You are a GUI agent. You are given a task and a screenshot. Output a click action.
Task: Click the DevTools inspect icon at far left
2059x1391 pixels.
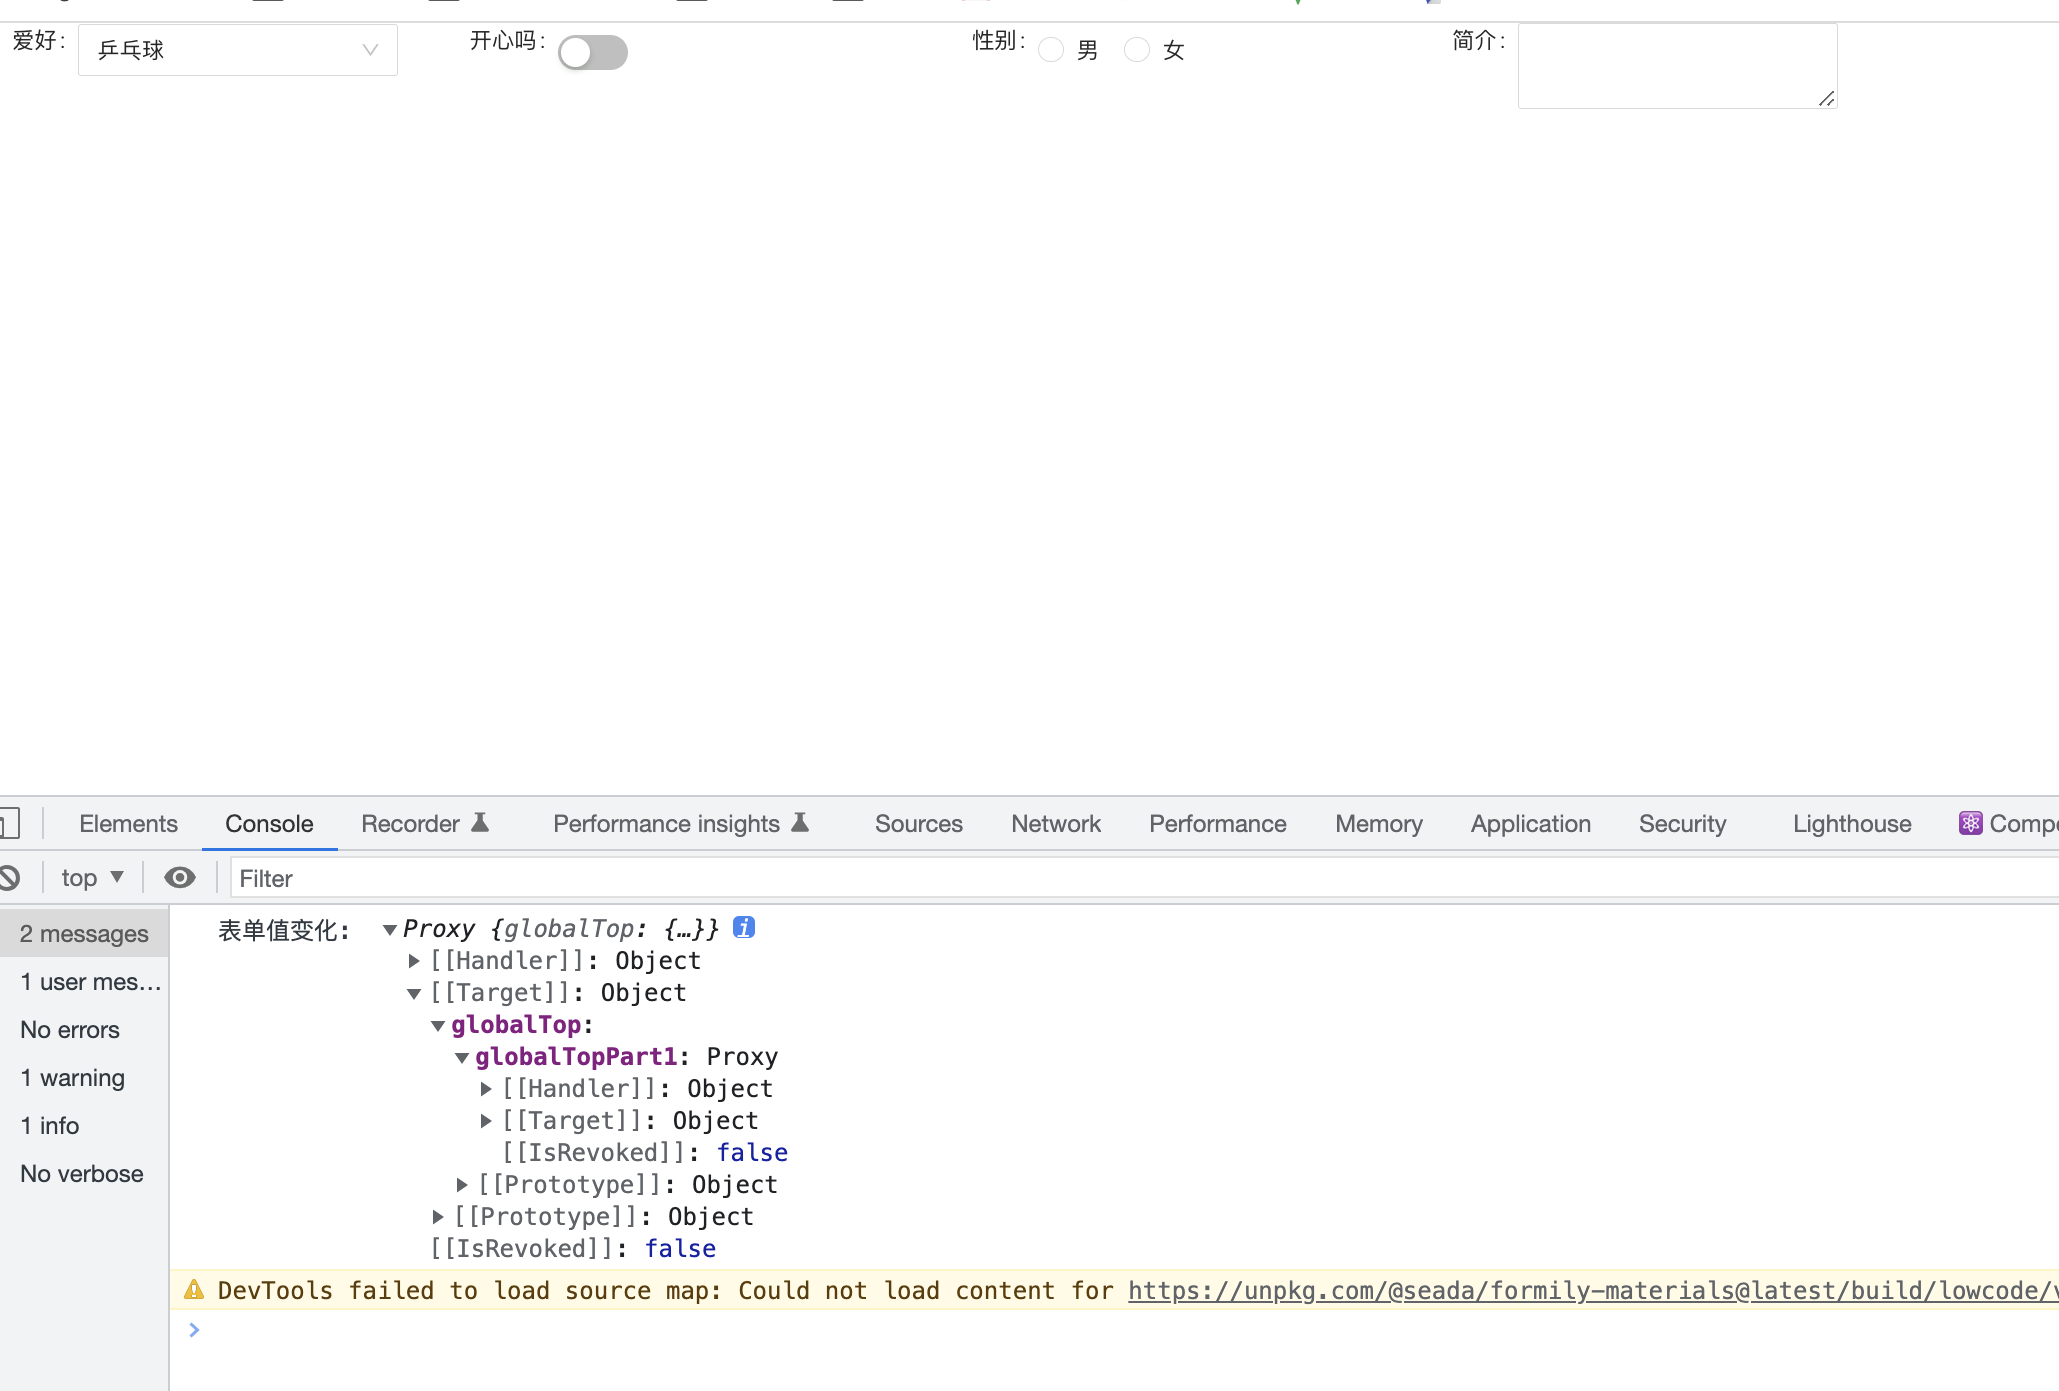10,822
